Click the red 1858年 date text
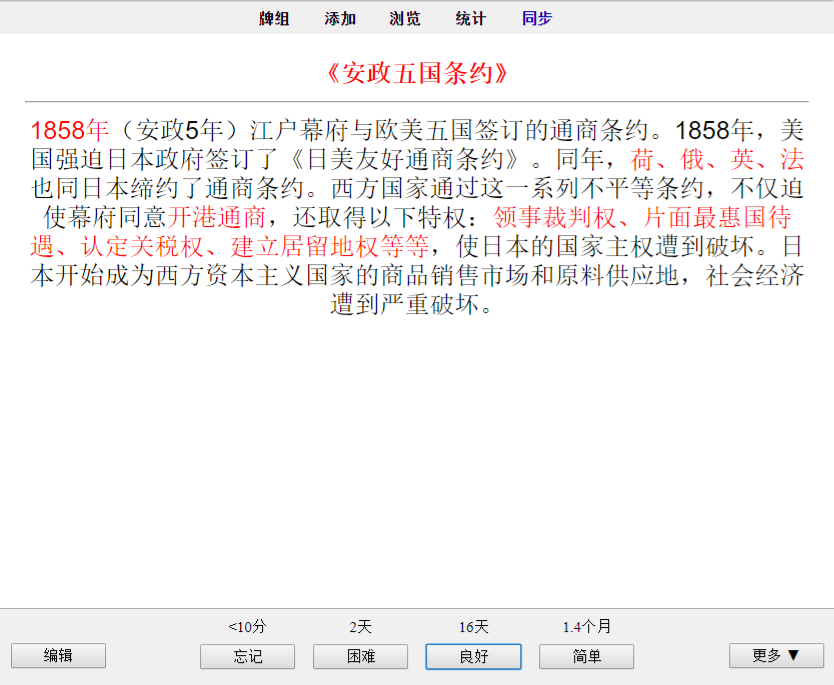The image size is (834, 685). 70,130
